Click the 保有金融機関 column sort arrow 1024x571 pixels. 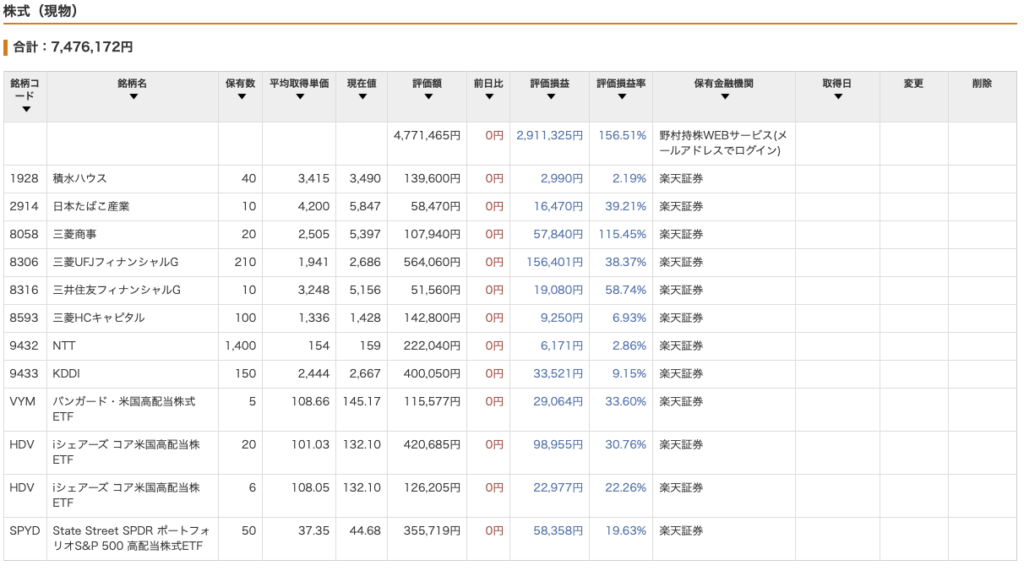coord(723,97)
